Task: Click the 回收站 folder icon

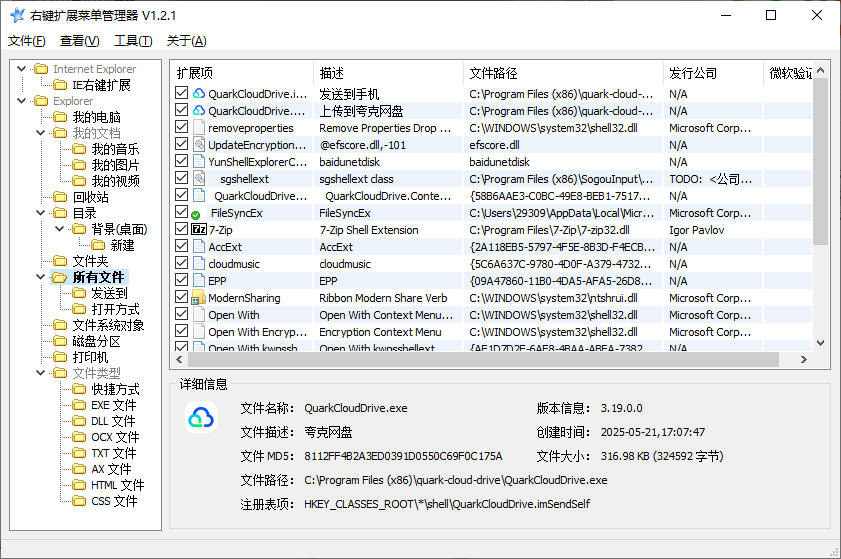Action: [60, 197]
